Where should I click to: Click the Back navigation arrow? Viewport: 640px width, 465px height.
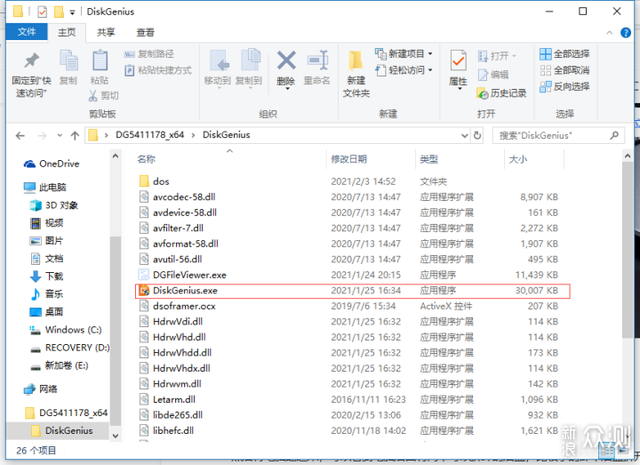coord(20,136)
